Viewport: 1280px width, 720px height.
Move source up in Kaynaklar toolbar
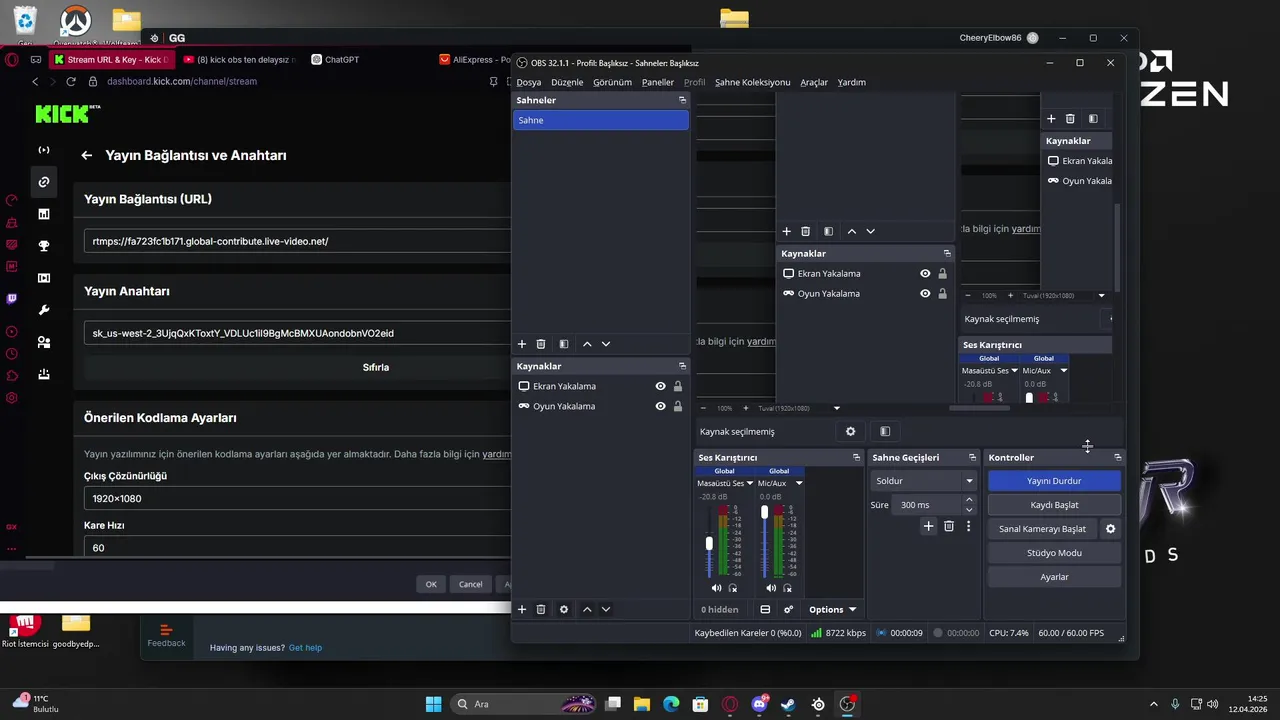tap(587, 609)
